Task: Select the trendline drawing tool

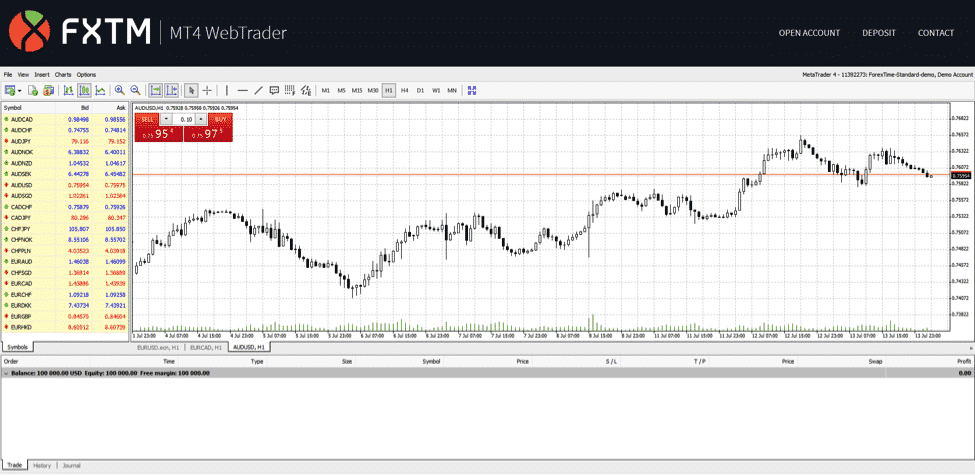Action: coord(259,90)
